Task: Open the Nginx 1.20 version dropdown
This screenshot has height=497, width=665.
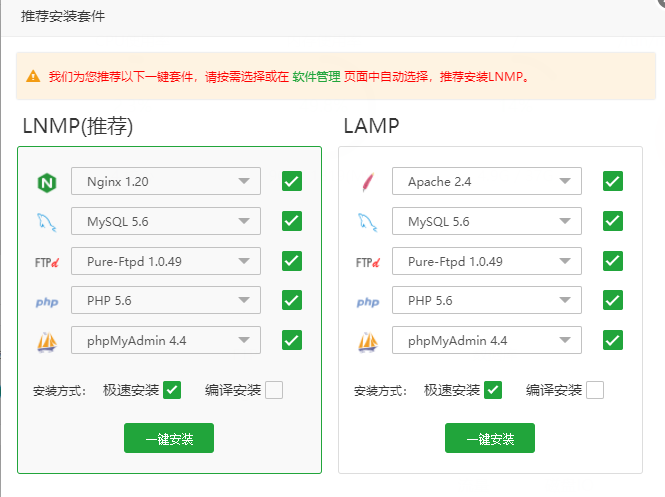Action: click(x=166, y=181)
